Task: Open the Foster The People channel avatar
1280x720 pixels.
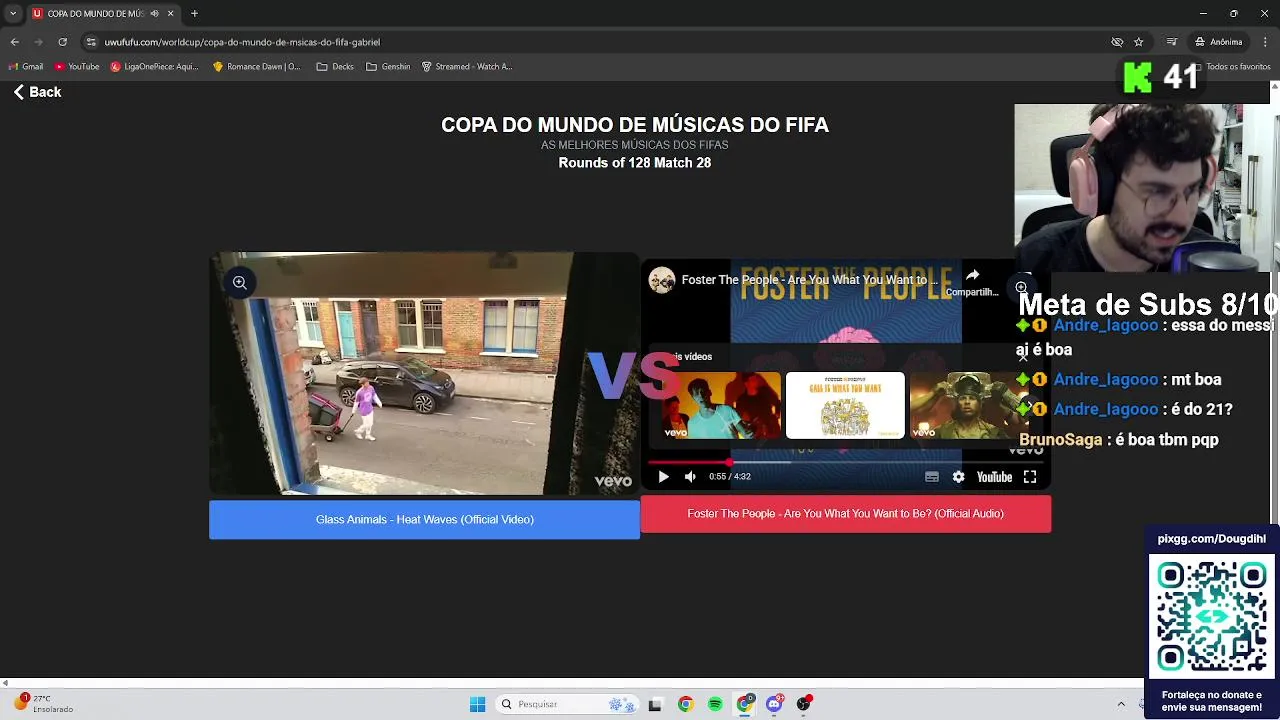Action: [x=662, y=280]
